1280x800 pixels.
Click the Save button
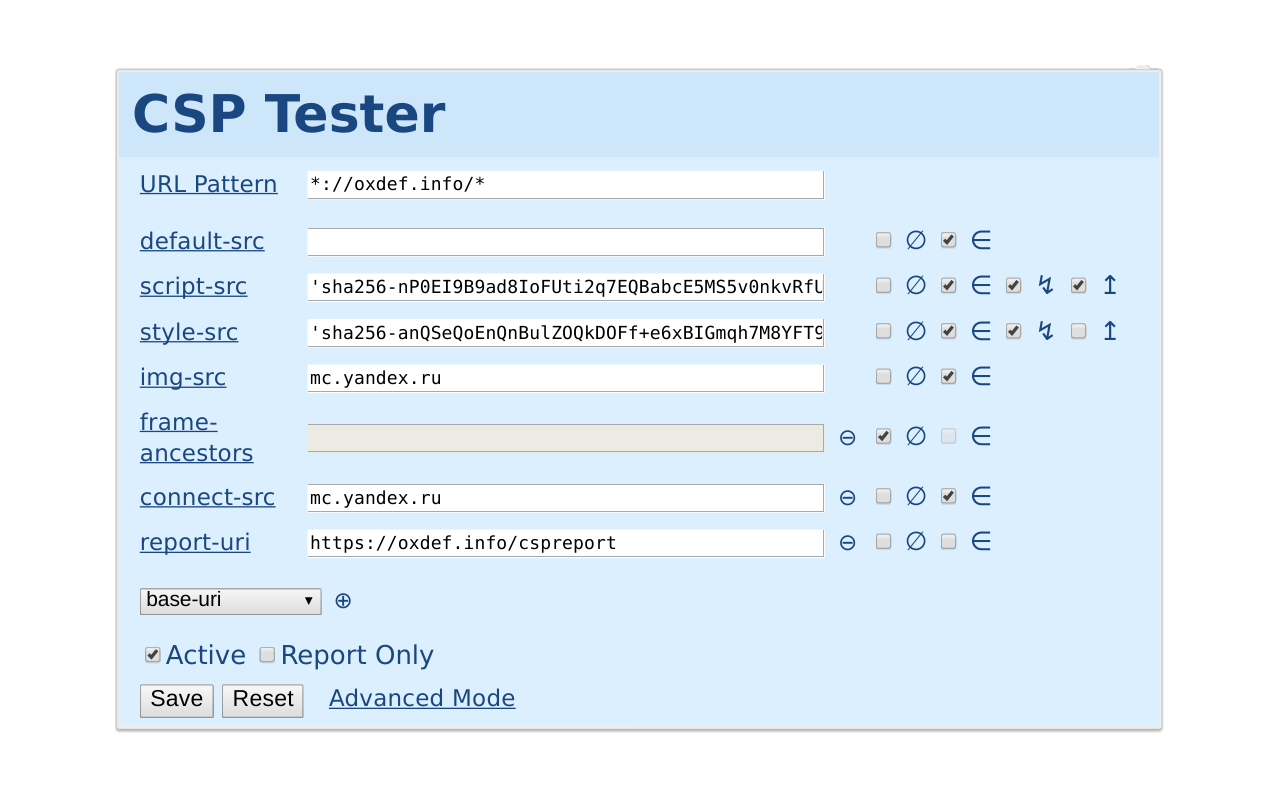[177, 700]
